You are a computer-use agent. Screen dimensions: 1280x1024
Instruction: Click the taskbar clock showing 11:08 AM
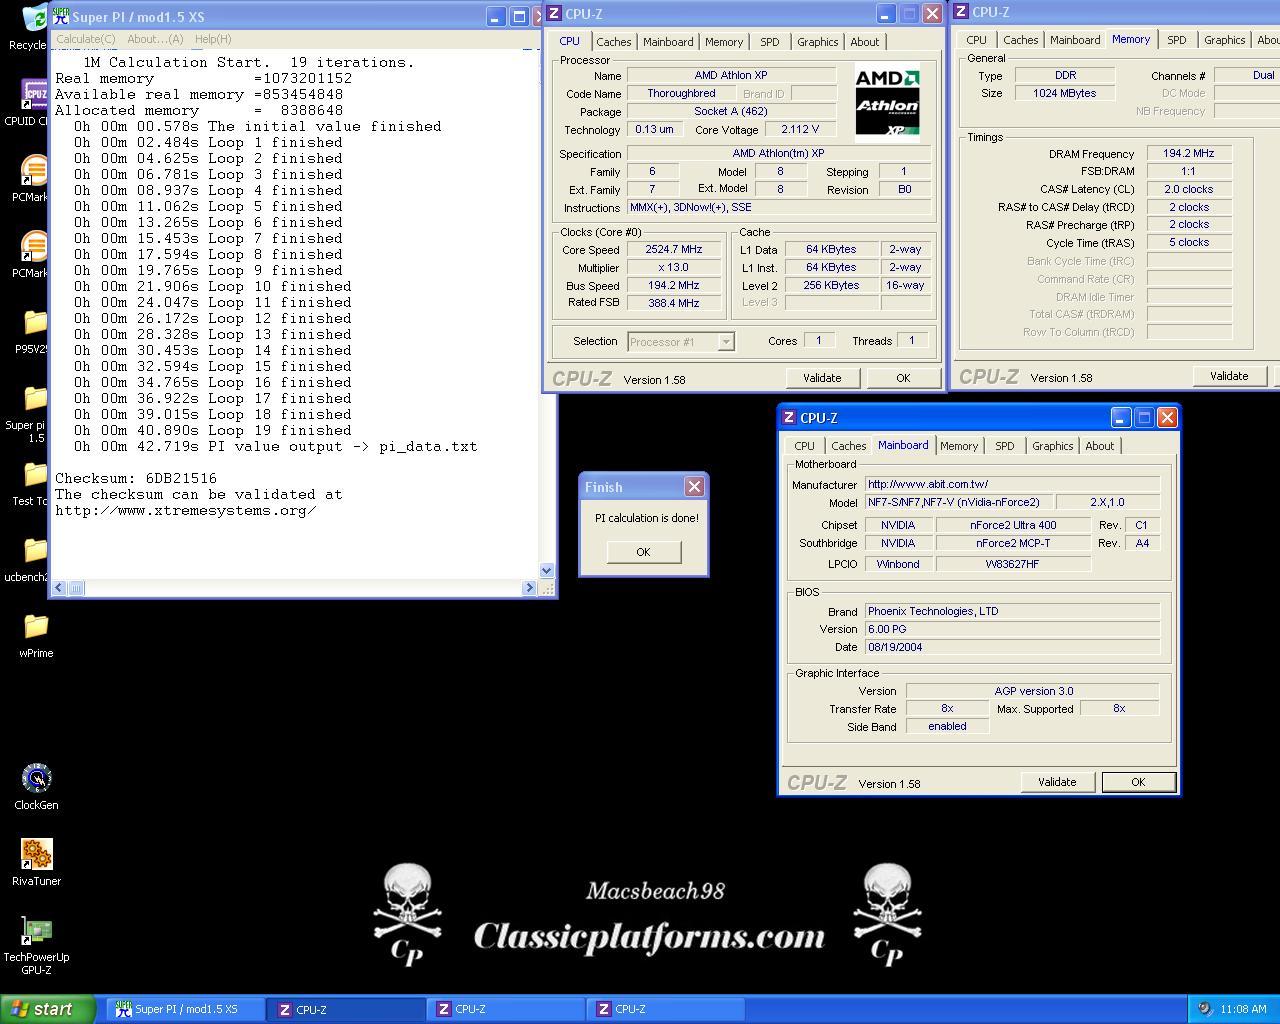point(1243,1009)
